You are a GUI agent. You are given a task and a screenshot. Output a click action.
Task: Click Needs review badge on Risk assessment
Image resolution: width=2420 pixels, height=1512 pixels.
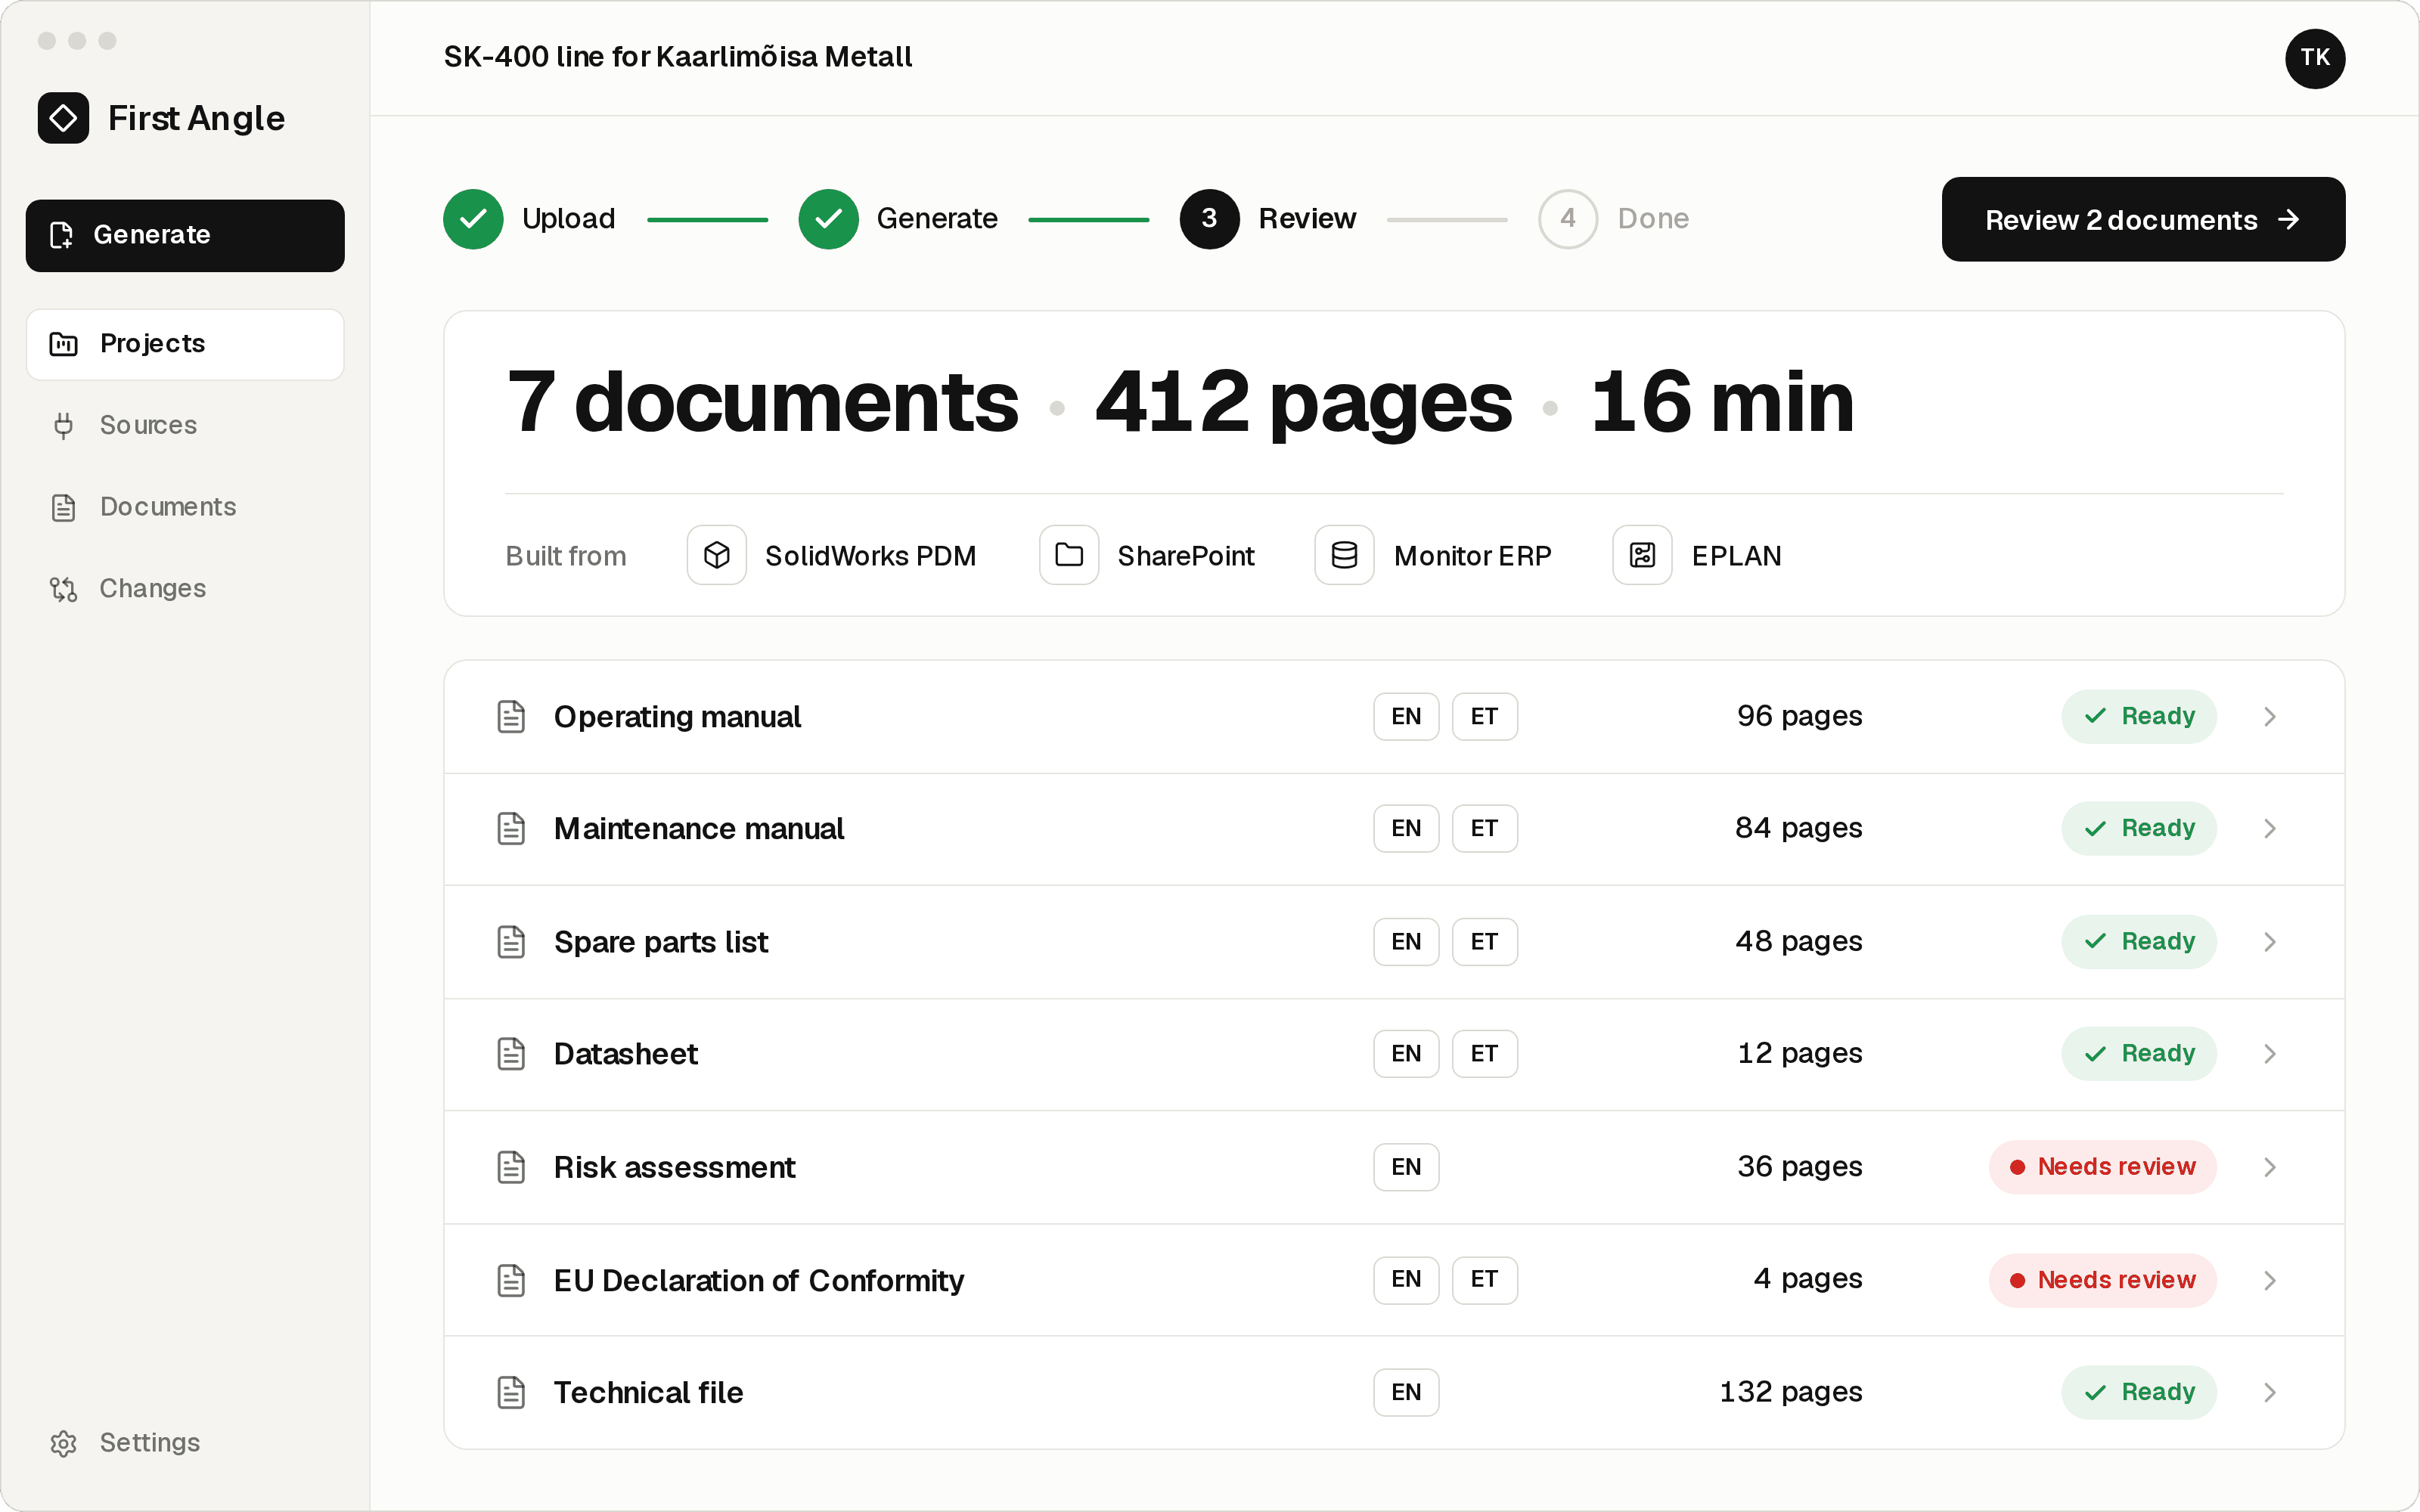point(2102,1167)
